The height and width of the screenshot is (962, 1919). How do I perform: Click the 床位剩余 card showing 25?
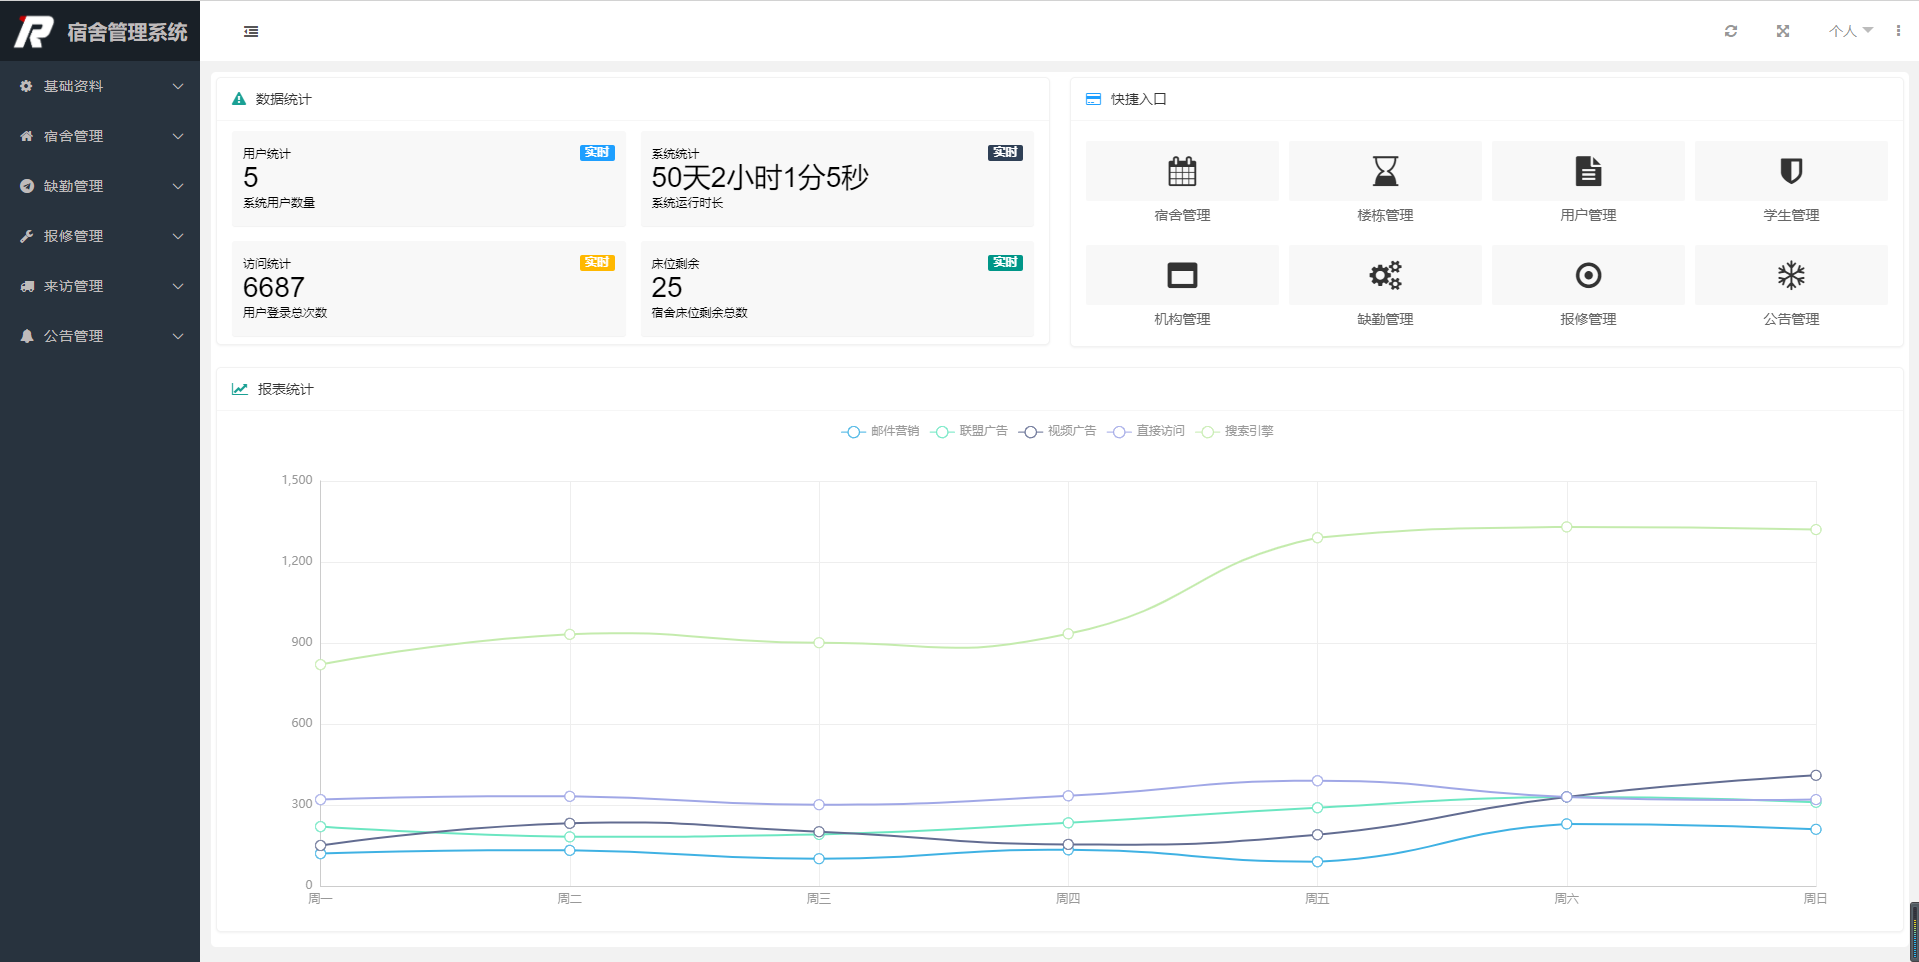point(837,289)
